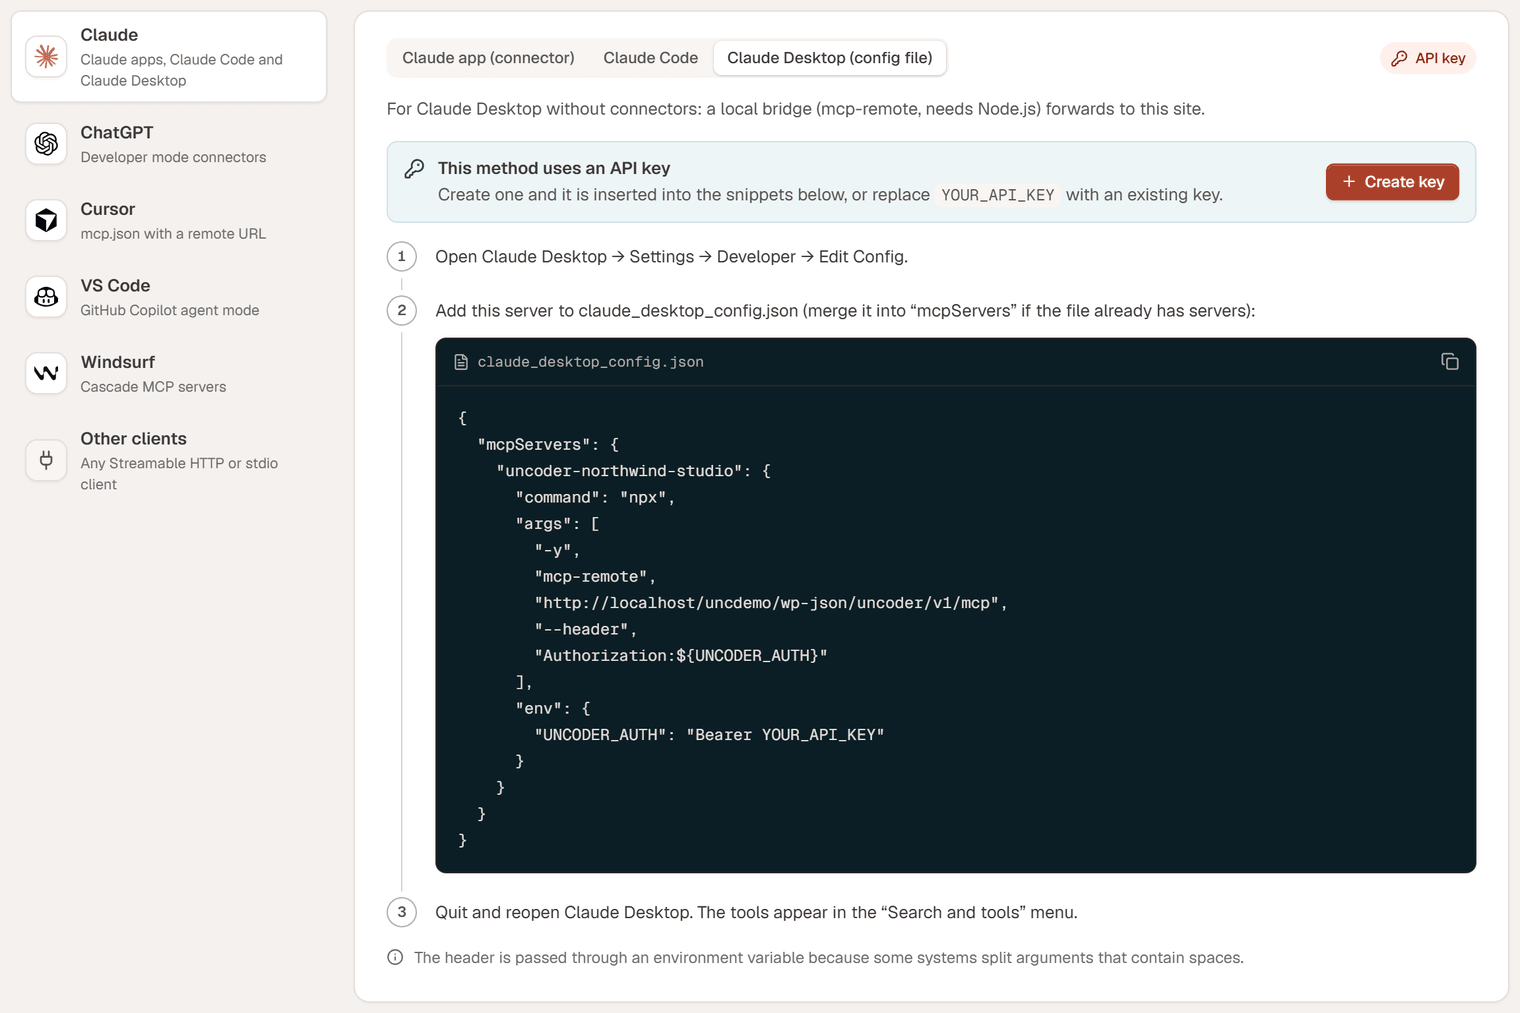Click the VS Code Copilot icon
1520x1013 pixels.
46,297
